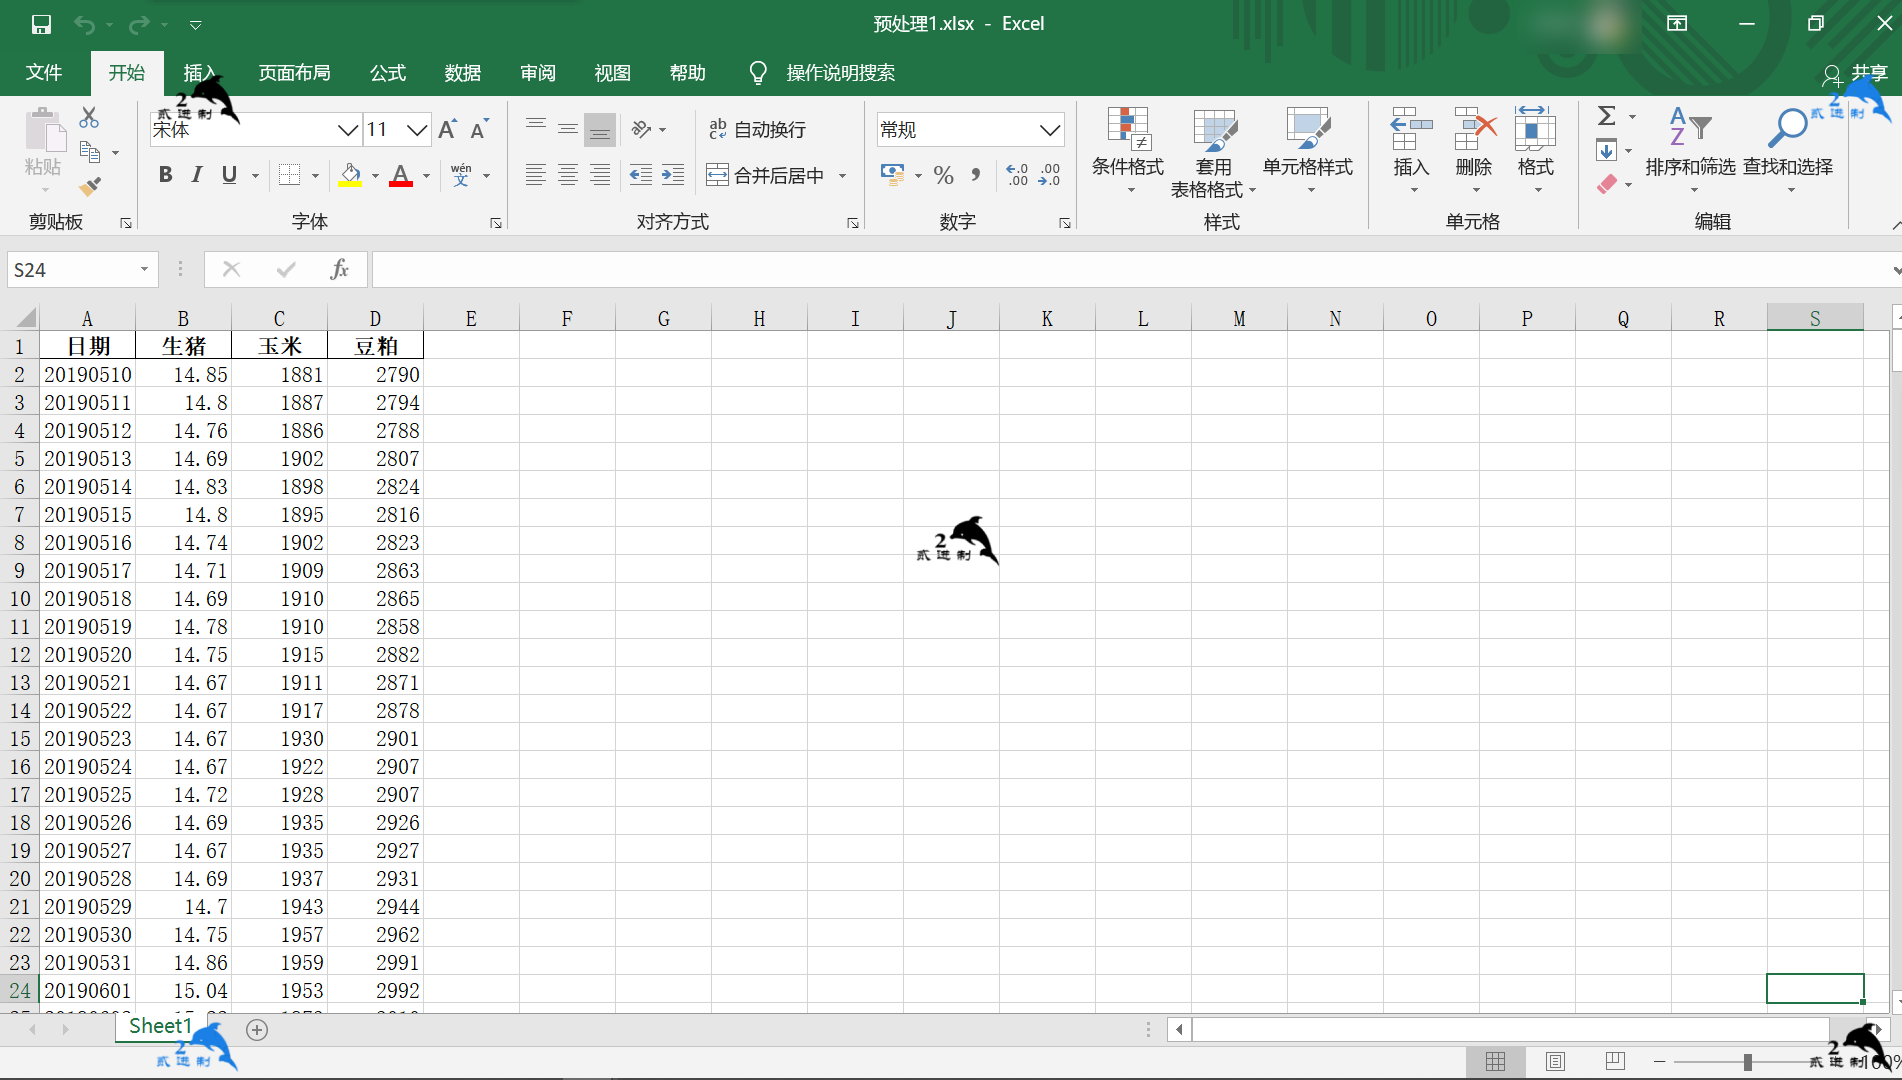
Task: Click the text orientation icon
Action: [641, 129]
